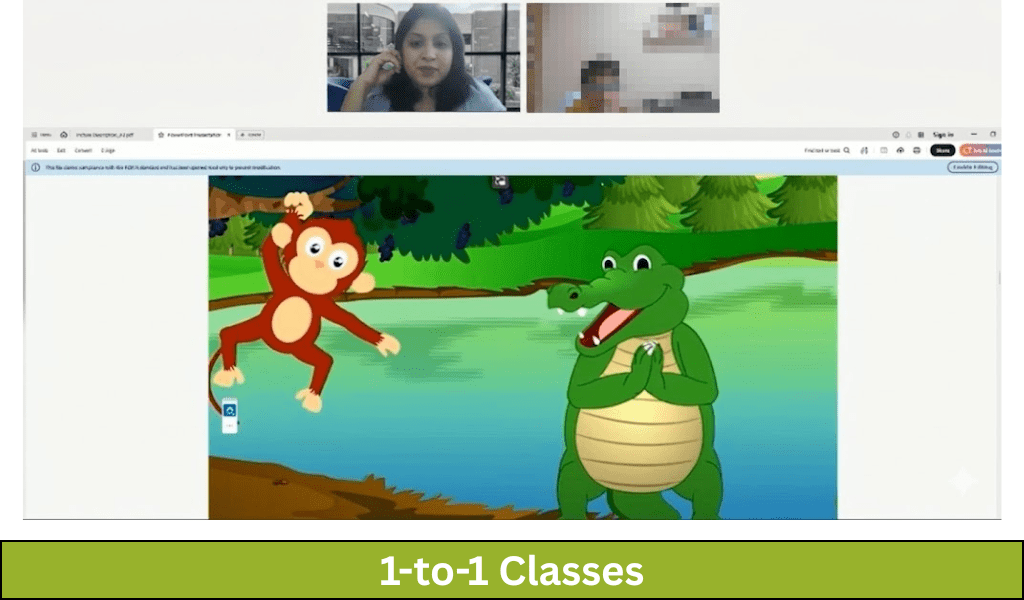This screenshot has height=600, width=1024.
Task: Click the black Share button
Action: tap(942, 150)
